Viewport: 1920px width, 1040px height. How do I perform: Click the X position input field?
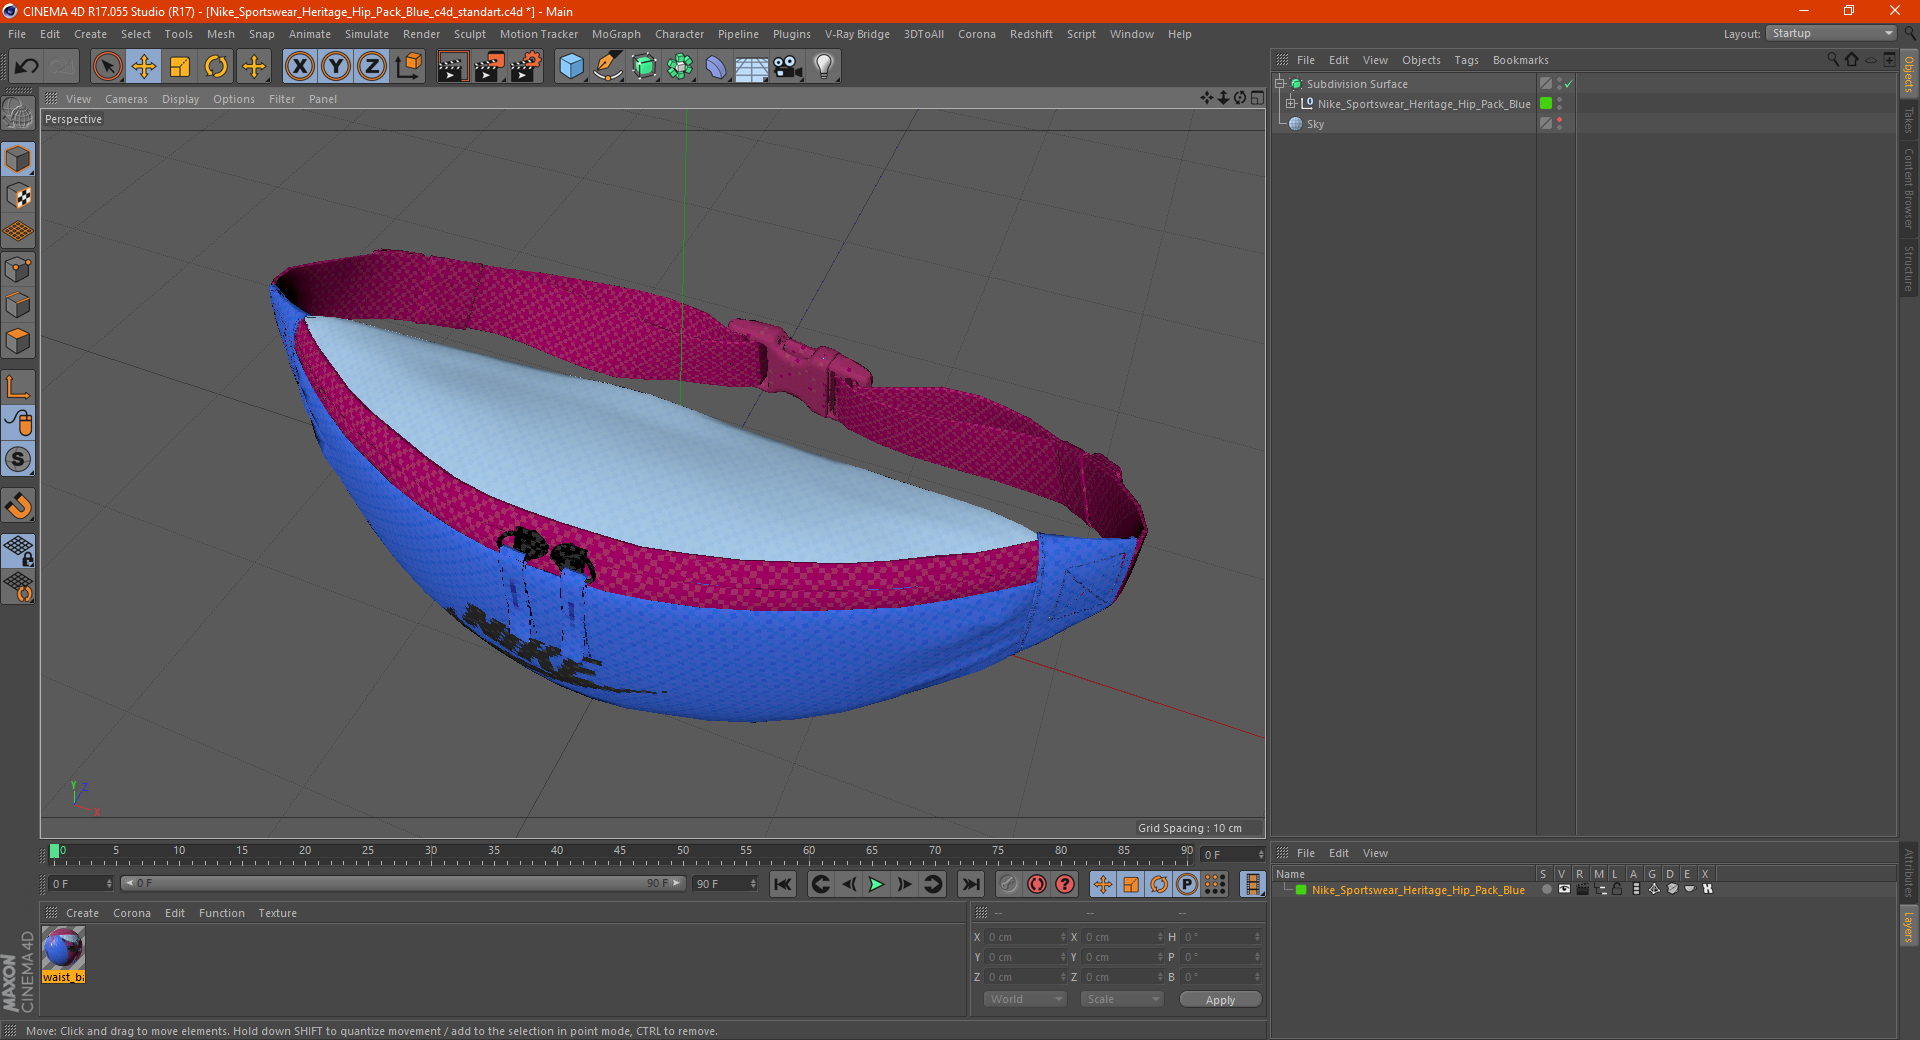(1027, 937)
